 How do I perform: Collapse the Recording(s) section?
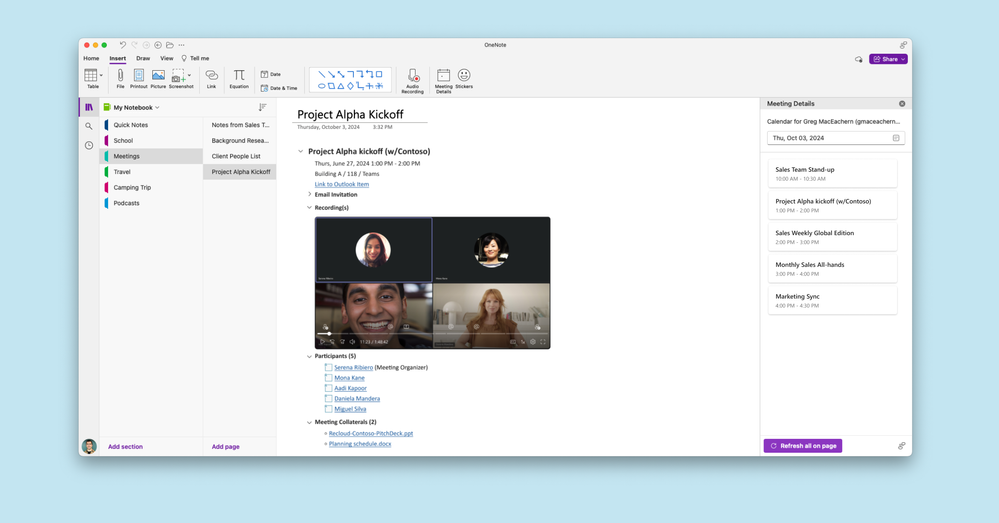[310, 208]
